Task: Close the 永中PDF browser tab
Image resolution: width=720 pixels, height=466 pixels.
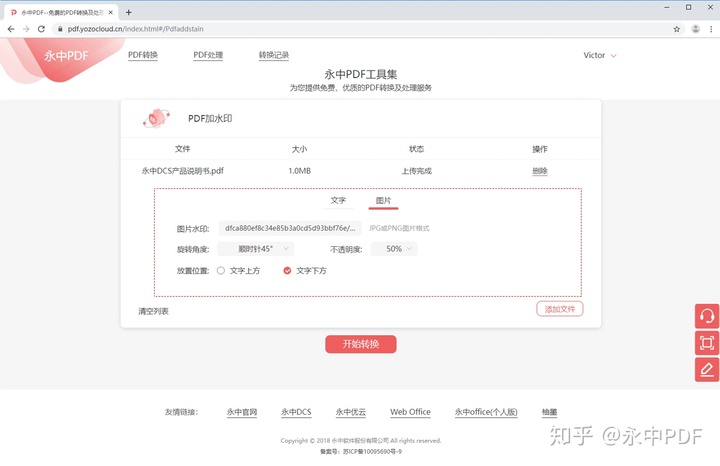Action: point(110,12)
